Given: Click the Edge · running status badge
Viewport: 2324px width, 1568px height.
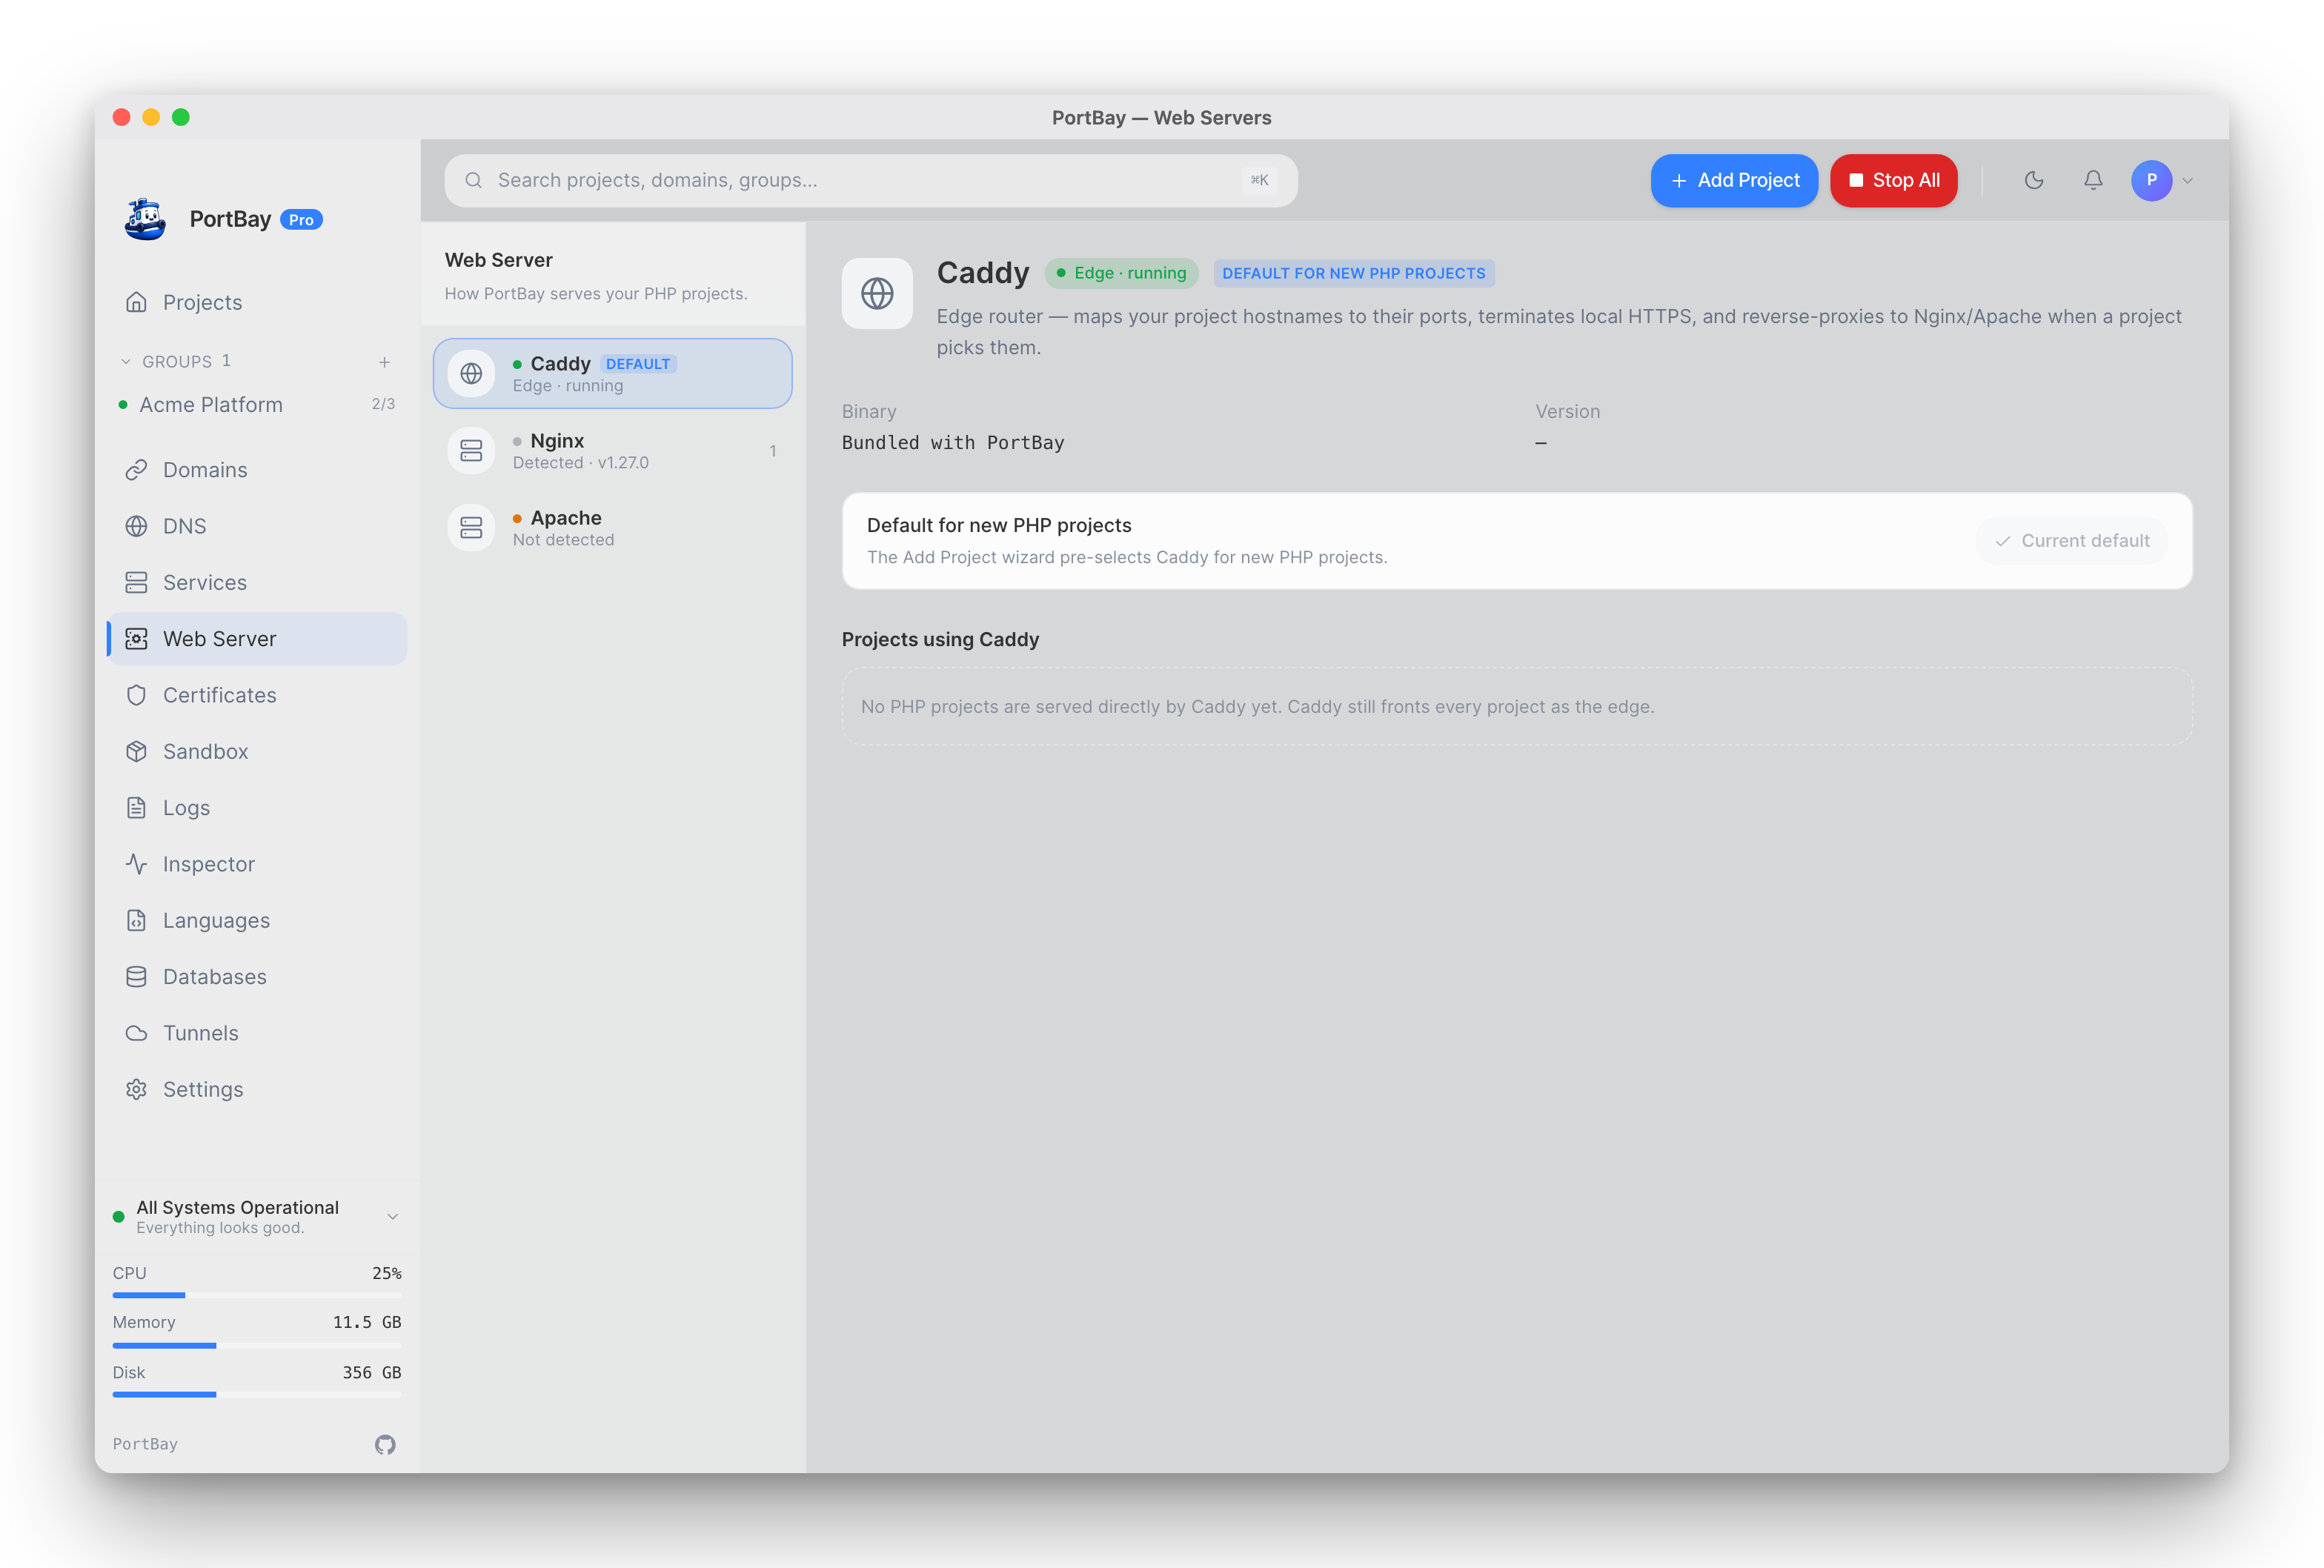Looking at the screenshot, I should 1121,273.
